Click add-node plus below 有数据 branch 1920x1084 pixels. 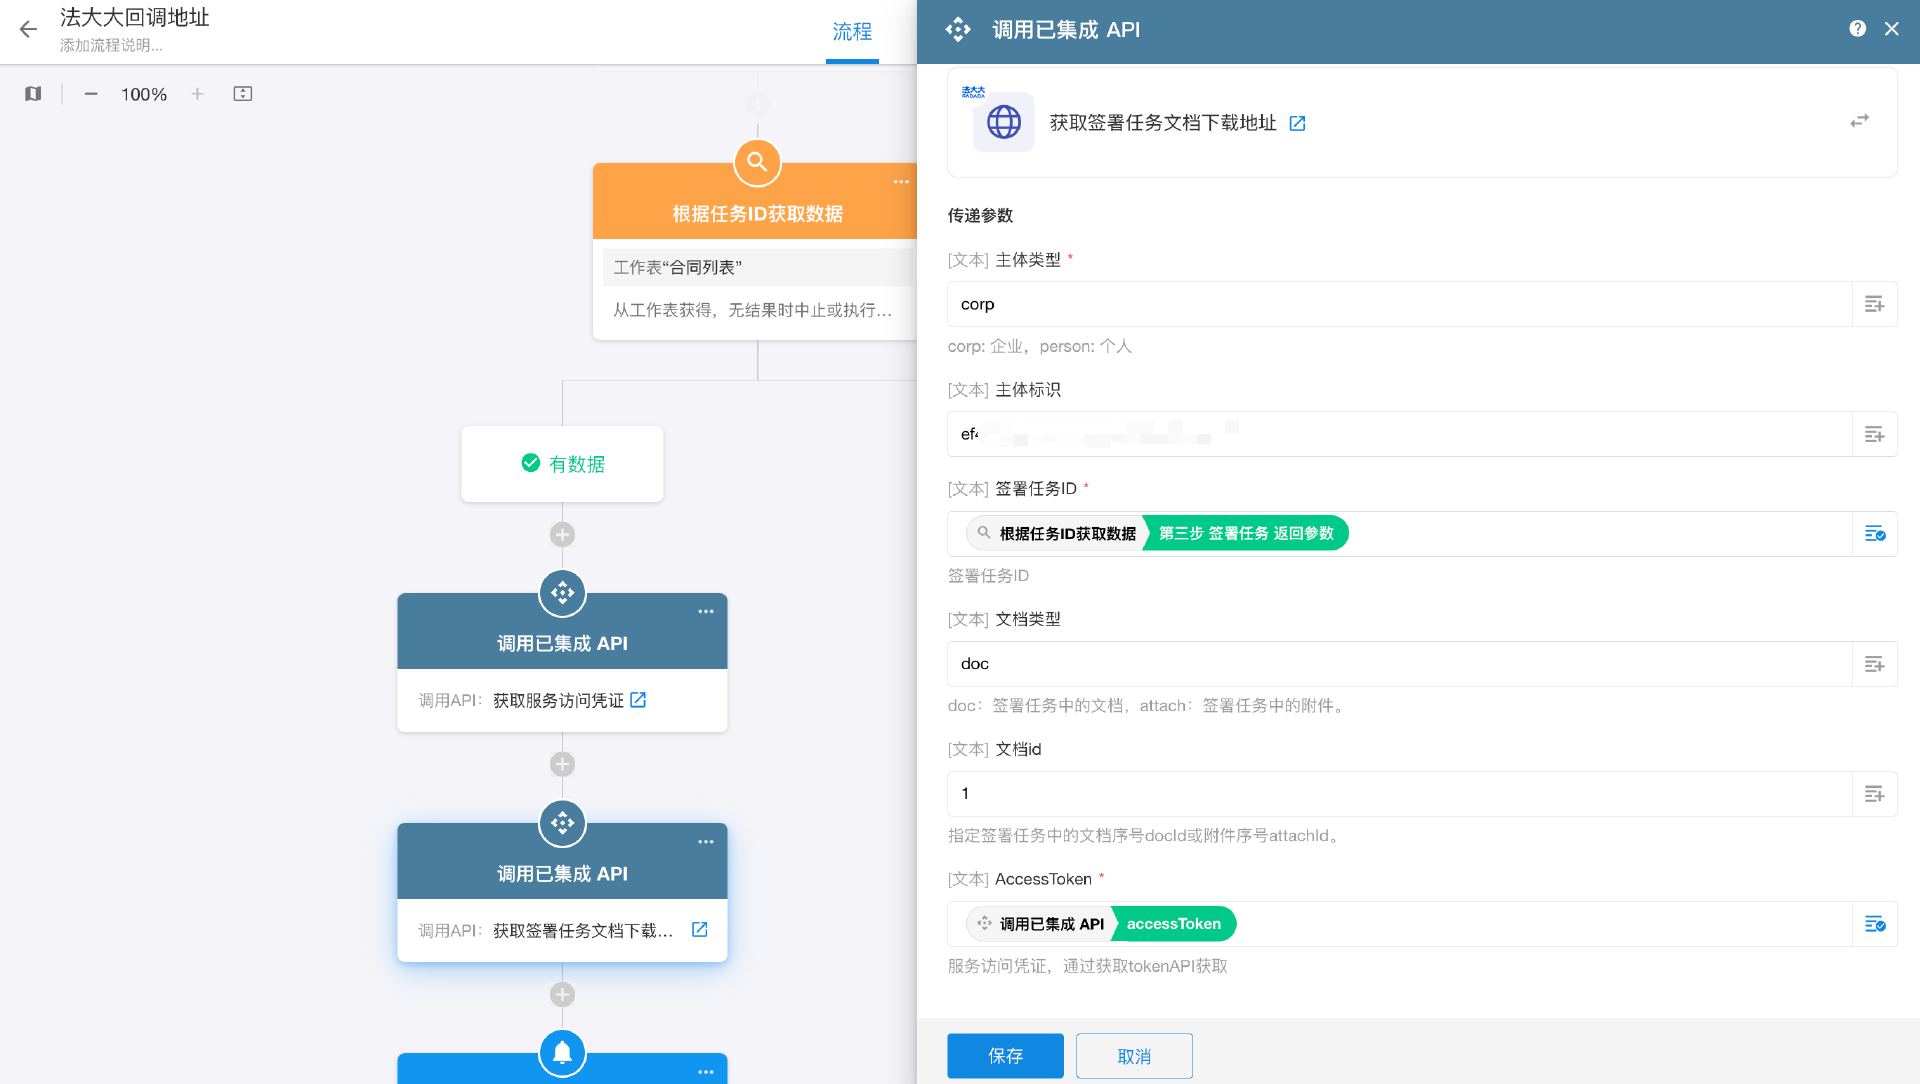562,534
